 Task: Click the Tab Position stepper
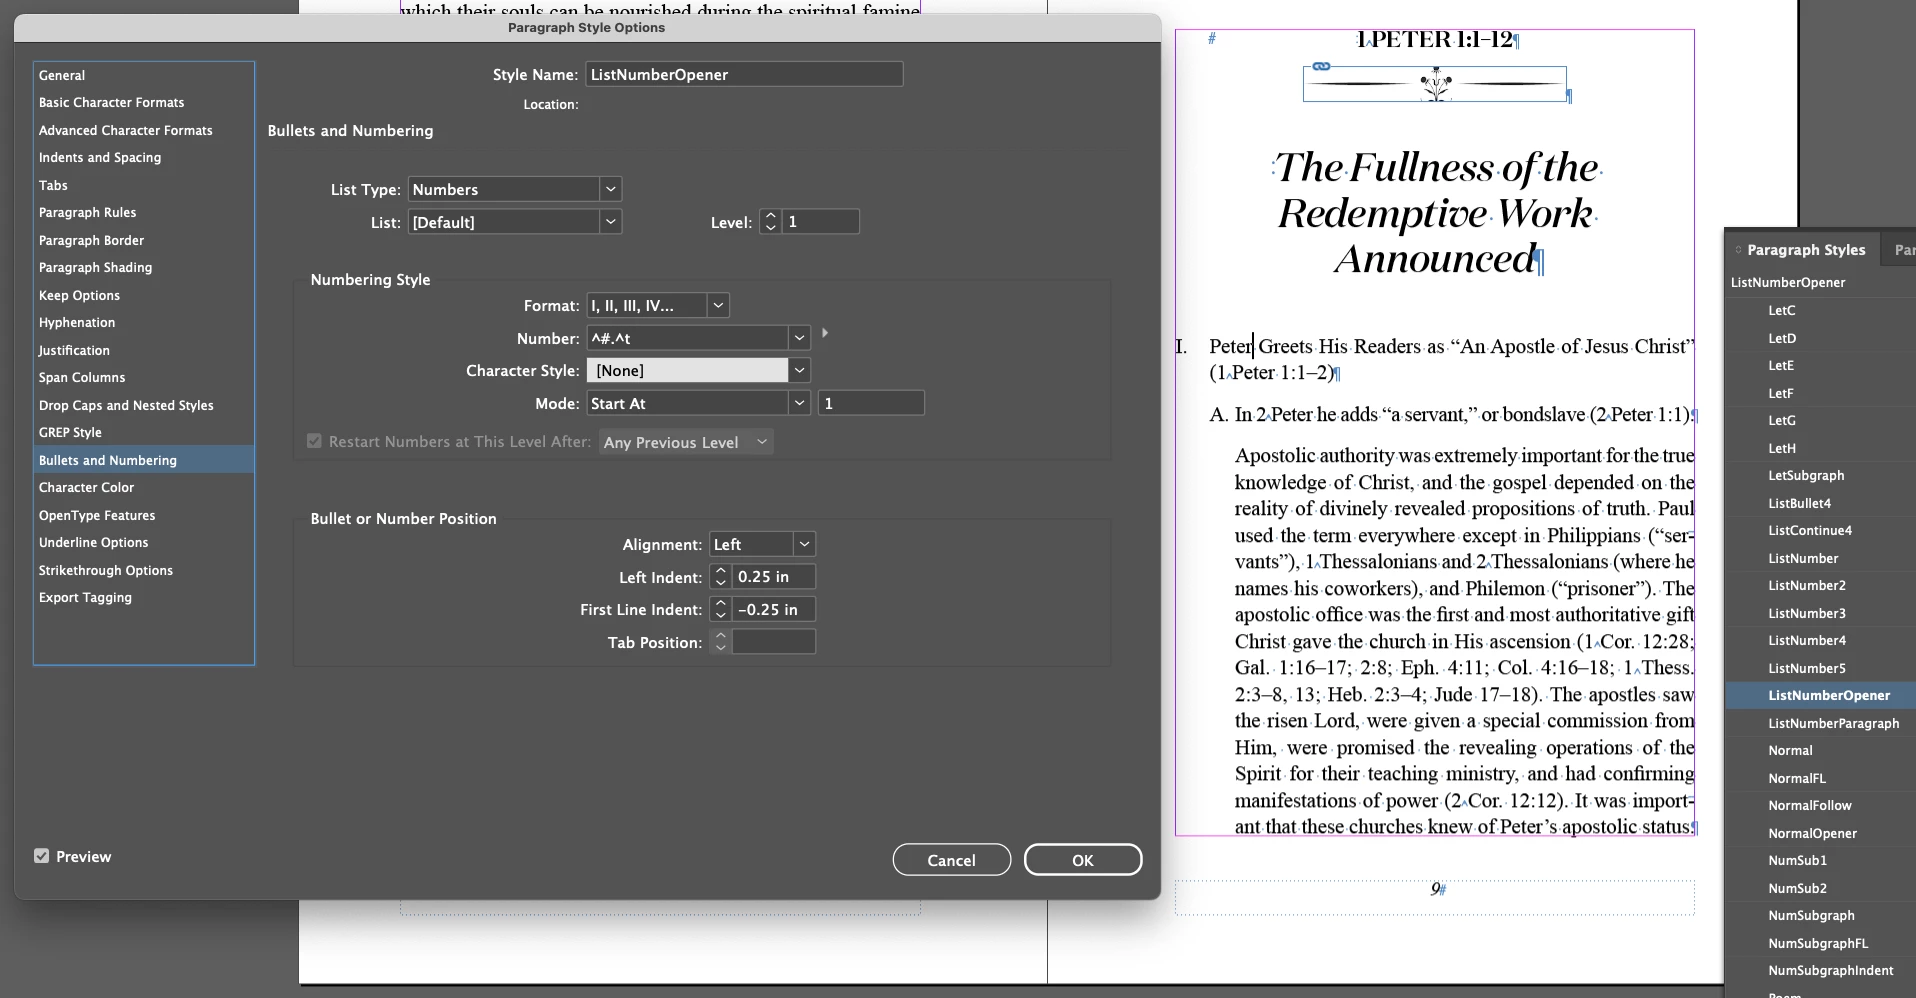pos(720,642)
